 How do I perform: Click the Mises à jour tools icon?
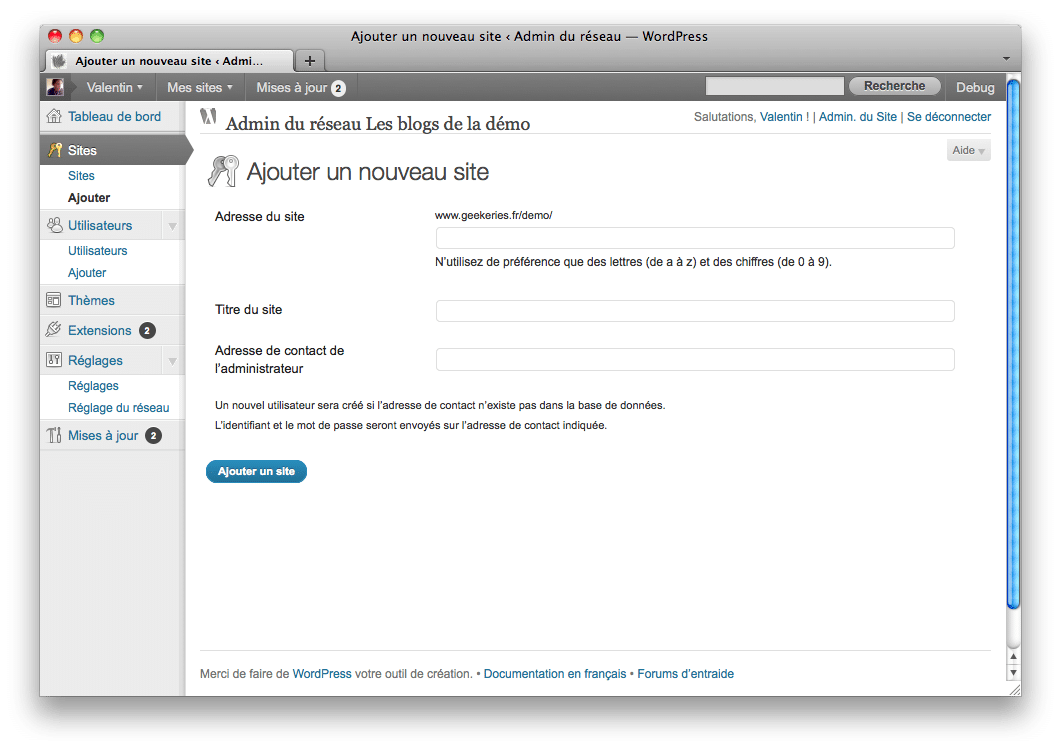[x=54, y=435]
